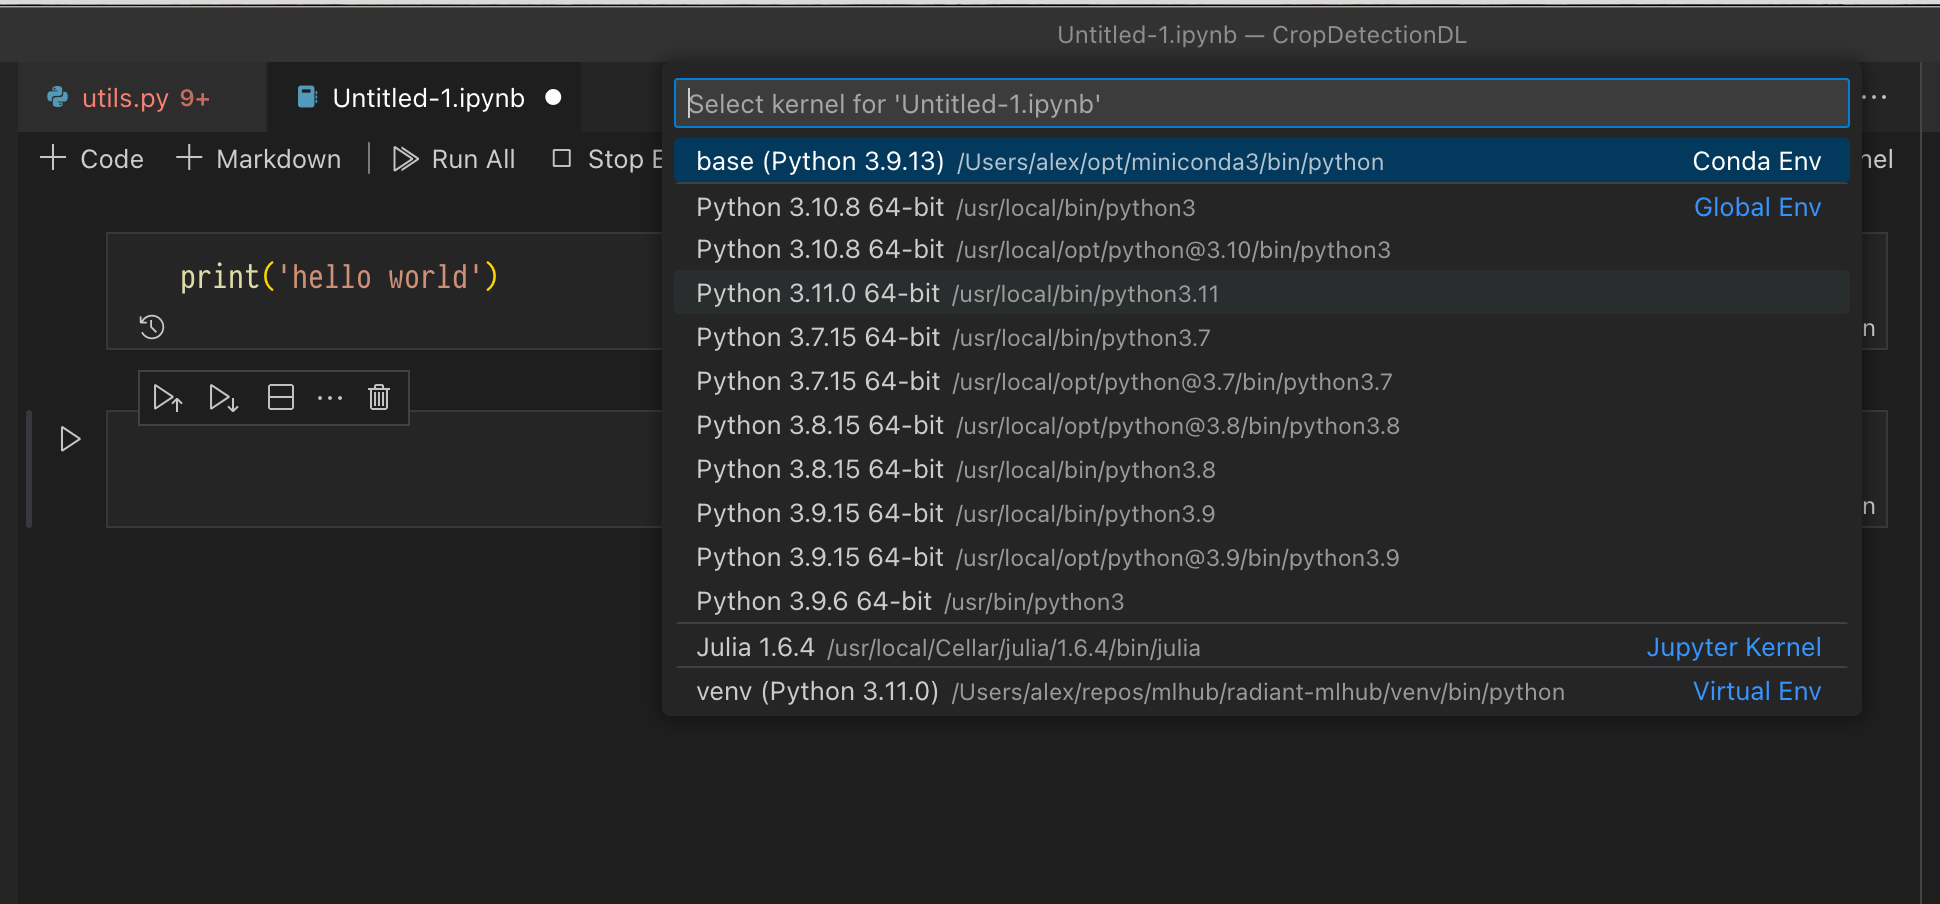Add a new Markdown cell
Image resolution: width=1940 pixels, height=904 pixels.
[259, 159]
